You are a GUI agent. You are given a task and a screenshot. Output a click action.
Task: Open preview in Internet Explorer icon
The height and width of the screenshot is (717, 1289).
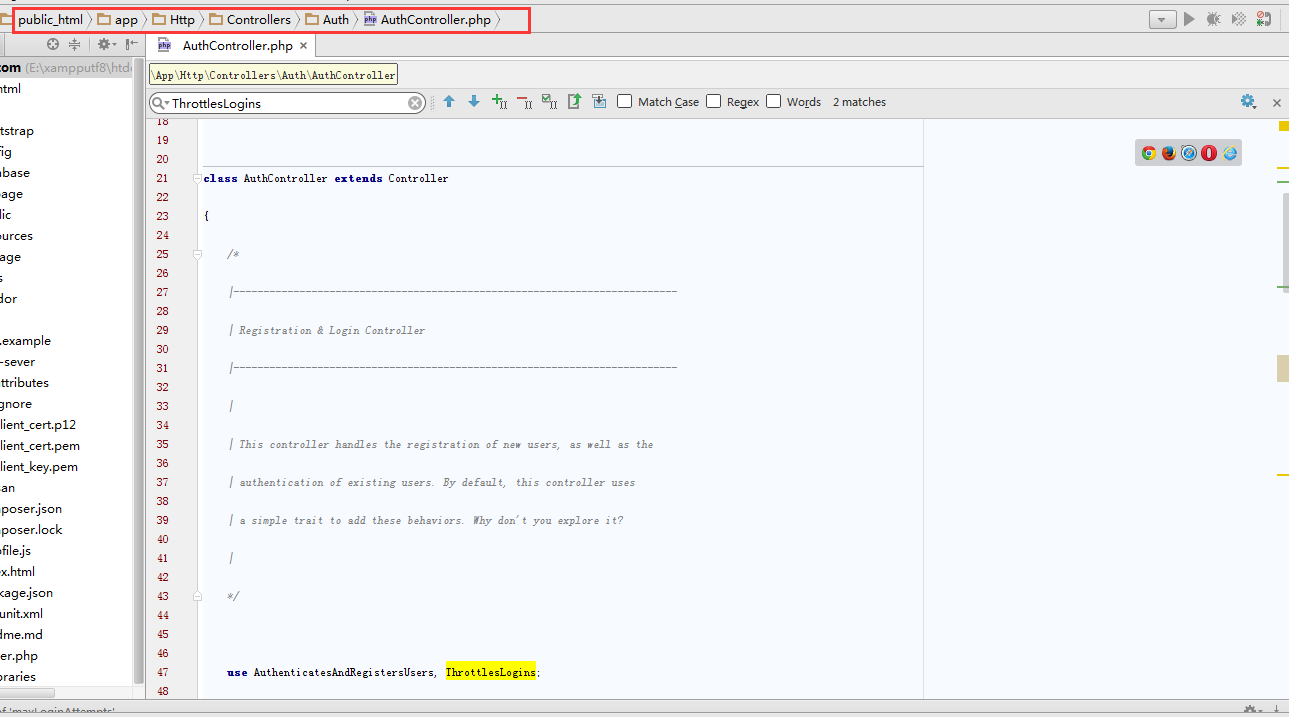(1230, 153)
